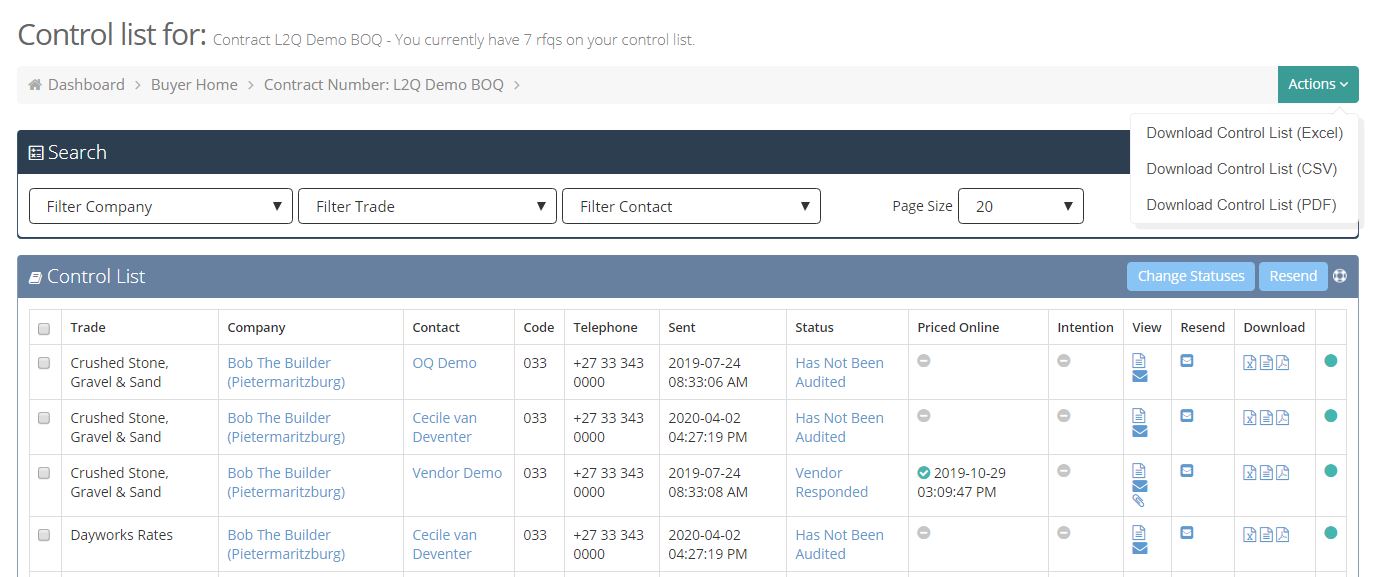The image size is (1381, 577).
Task: Toggle the Actions dropdown button
Action: coord(1318,84)
